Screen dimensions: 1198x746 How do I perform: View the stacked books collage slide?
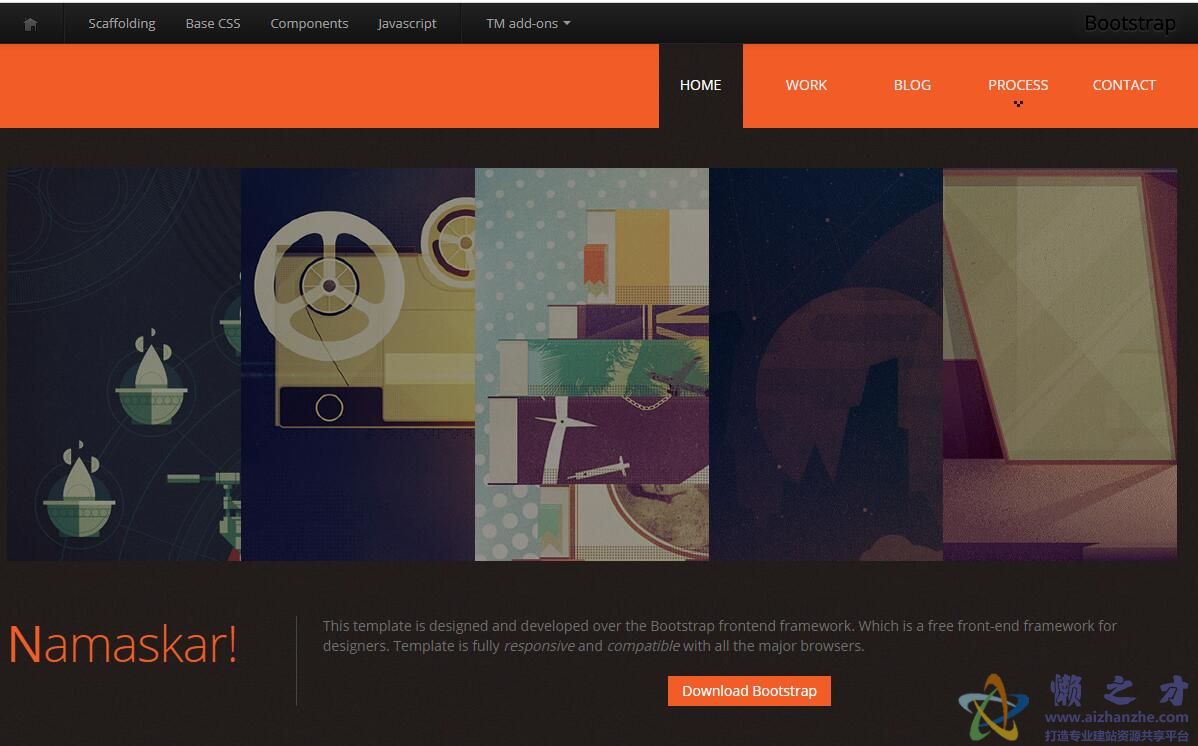click(591, 365)
